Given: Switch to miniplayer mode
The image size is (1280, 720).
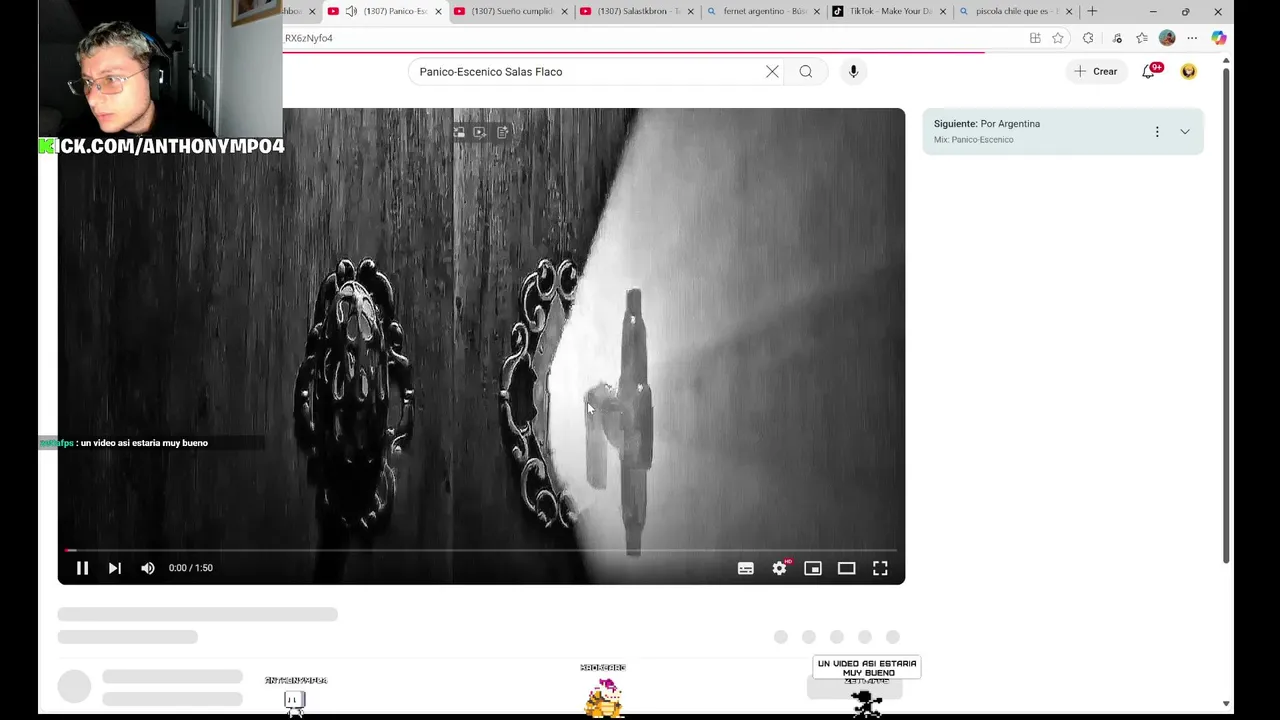Looking at the screenshot, I should [x=813, y=568].
